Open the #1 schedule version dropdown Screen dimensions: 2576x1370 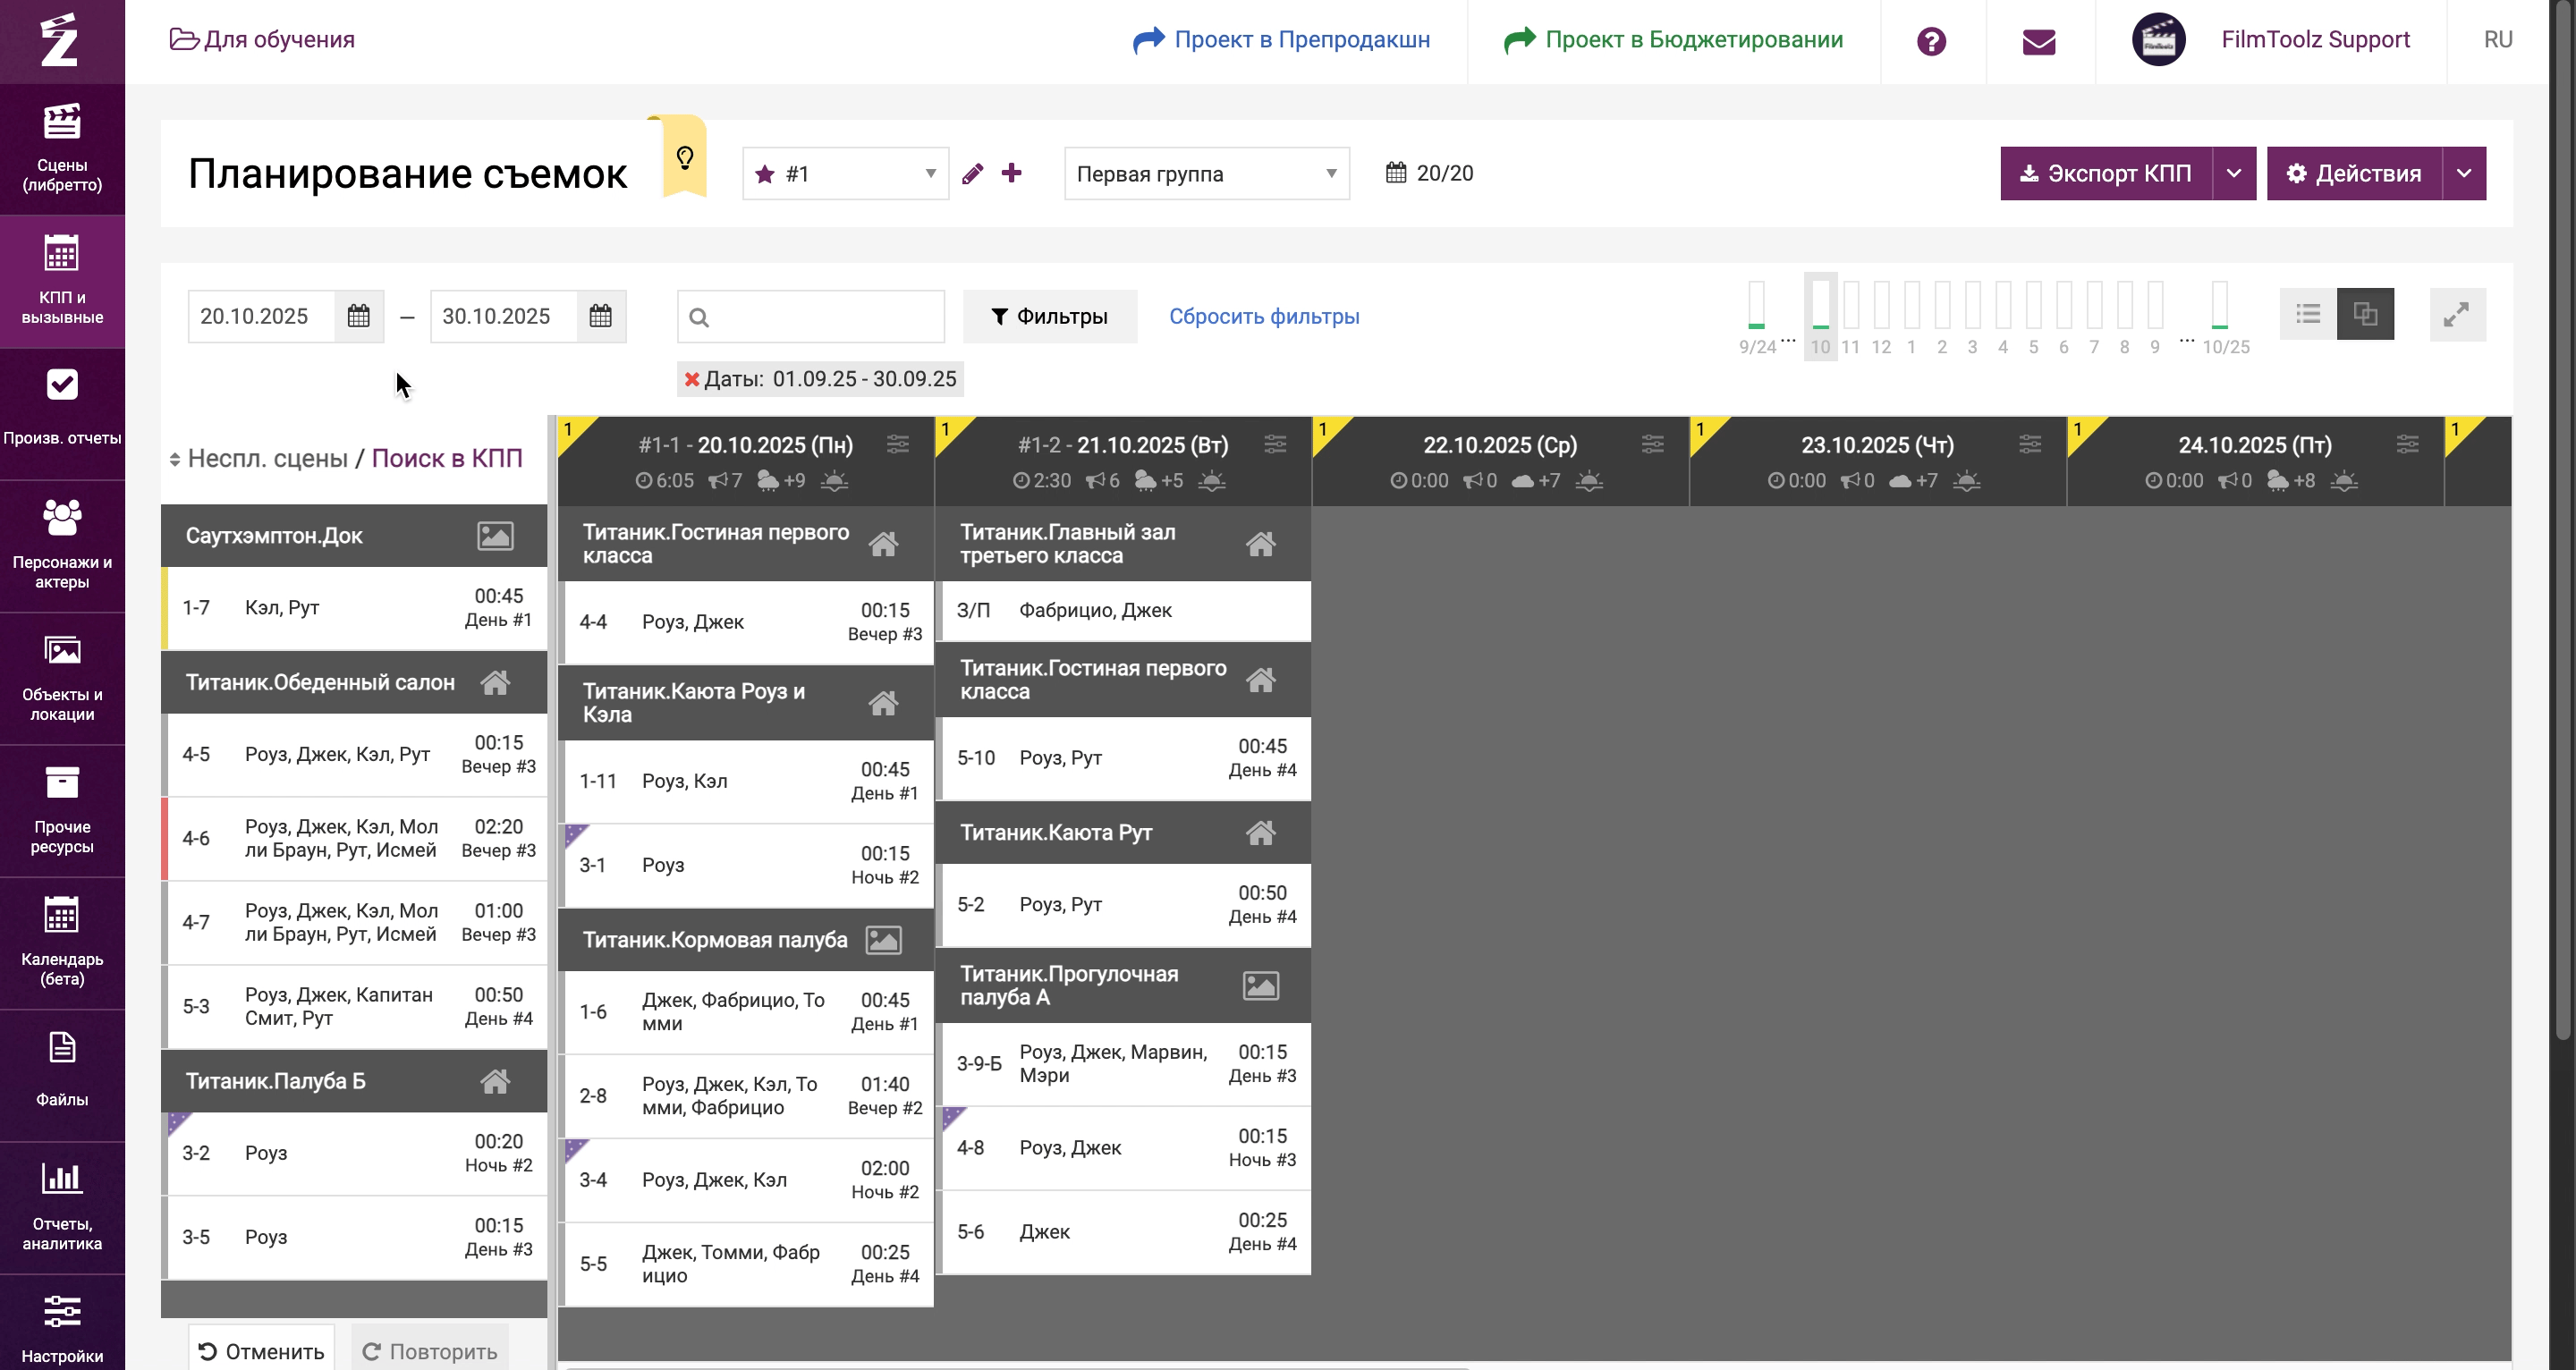click(x=845, y=174)
